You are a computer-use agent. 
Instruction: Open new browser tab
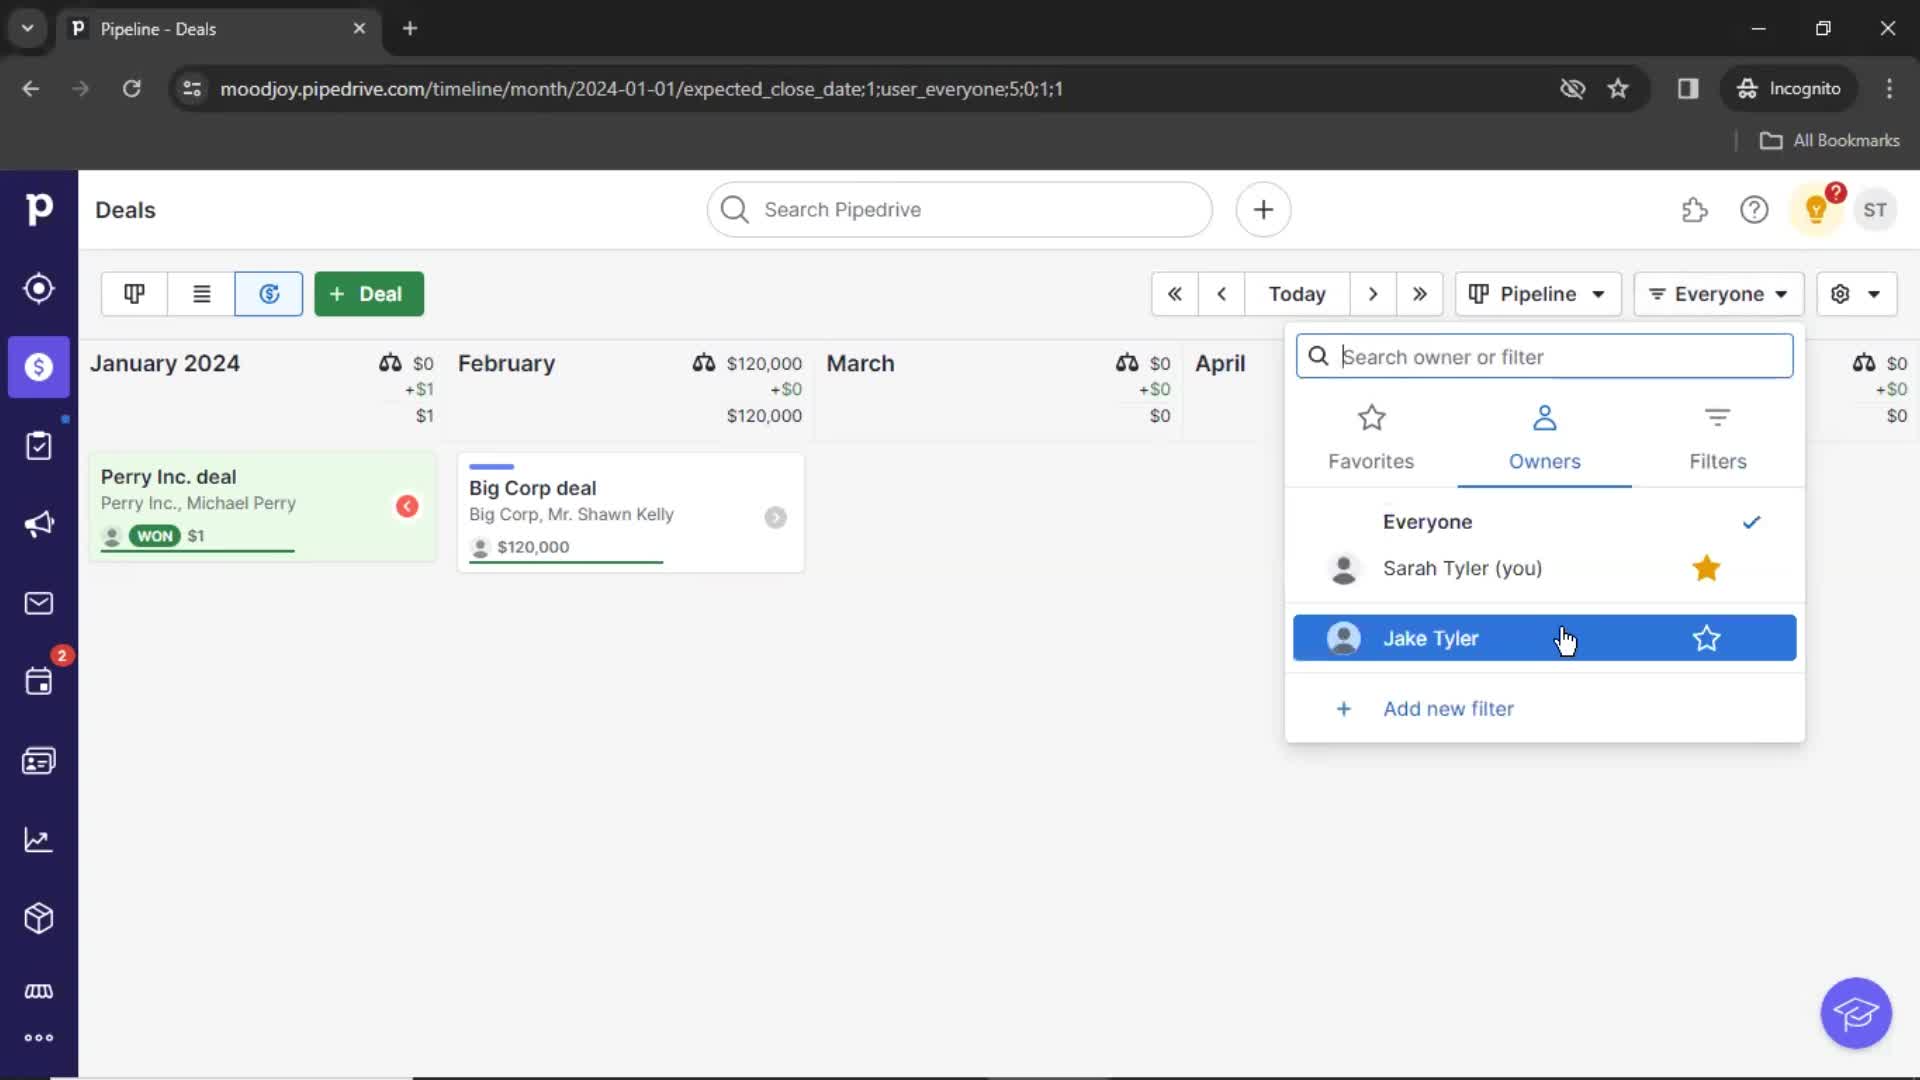click(x=410, y=28)
